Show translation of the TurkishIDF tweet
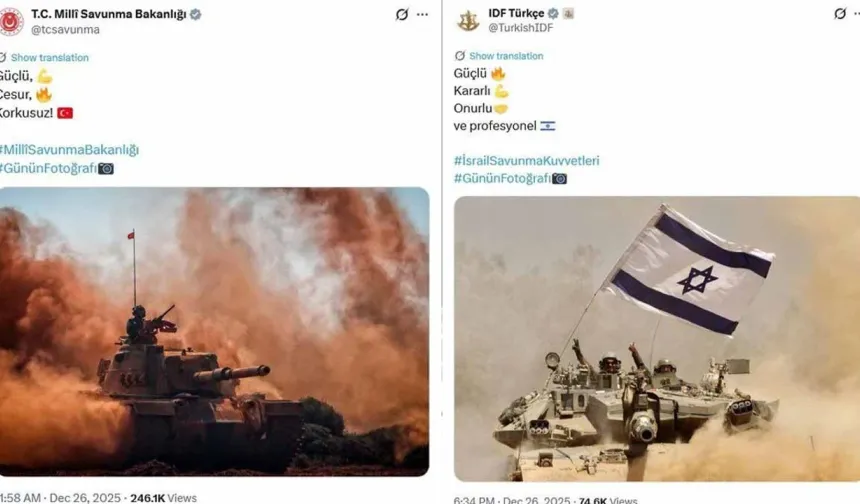This screenshot has width=860, height=504. (506, 56)
